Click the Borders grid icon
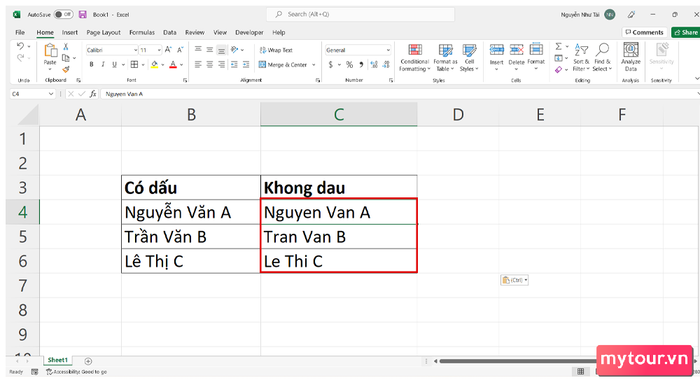Screen dimensions: 700x385 tap(134, 65)
